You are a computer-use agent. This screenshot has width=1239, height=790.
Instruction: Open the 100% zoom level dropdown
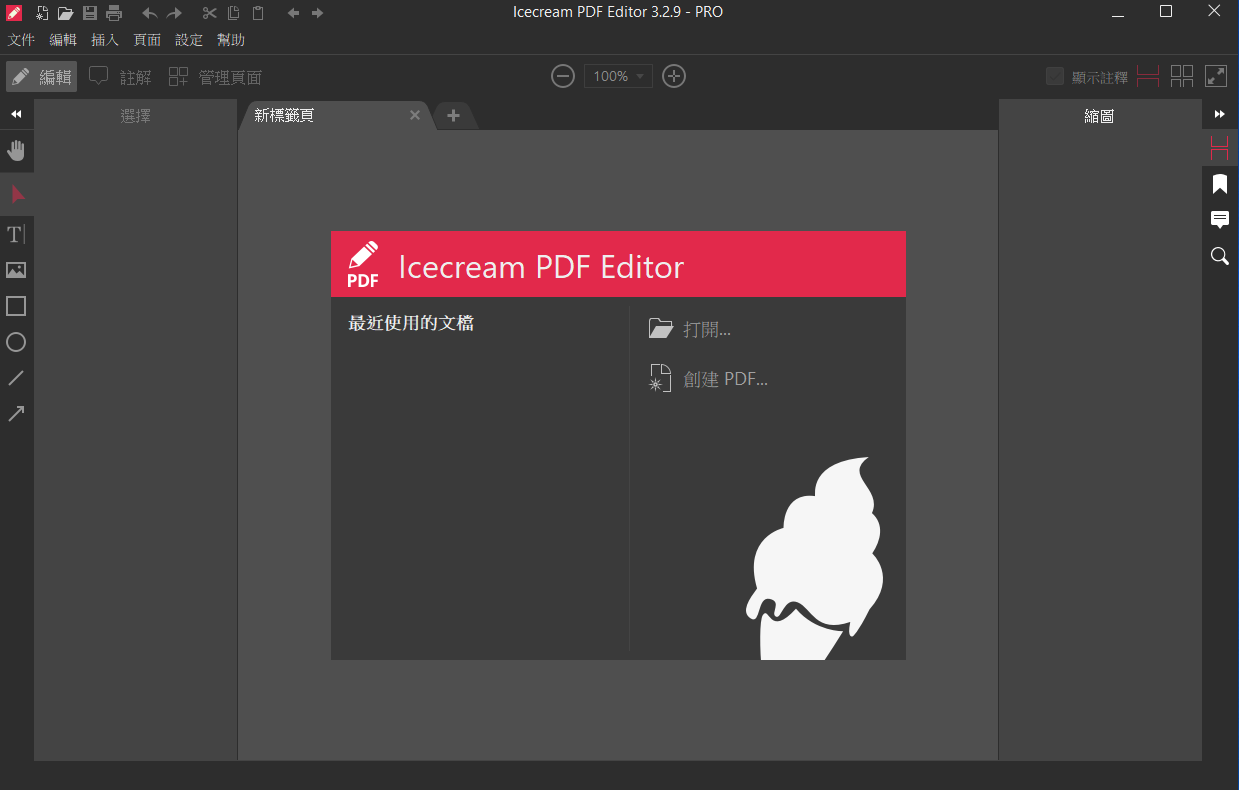618,76
